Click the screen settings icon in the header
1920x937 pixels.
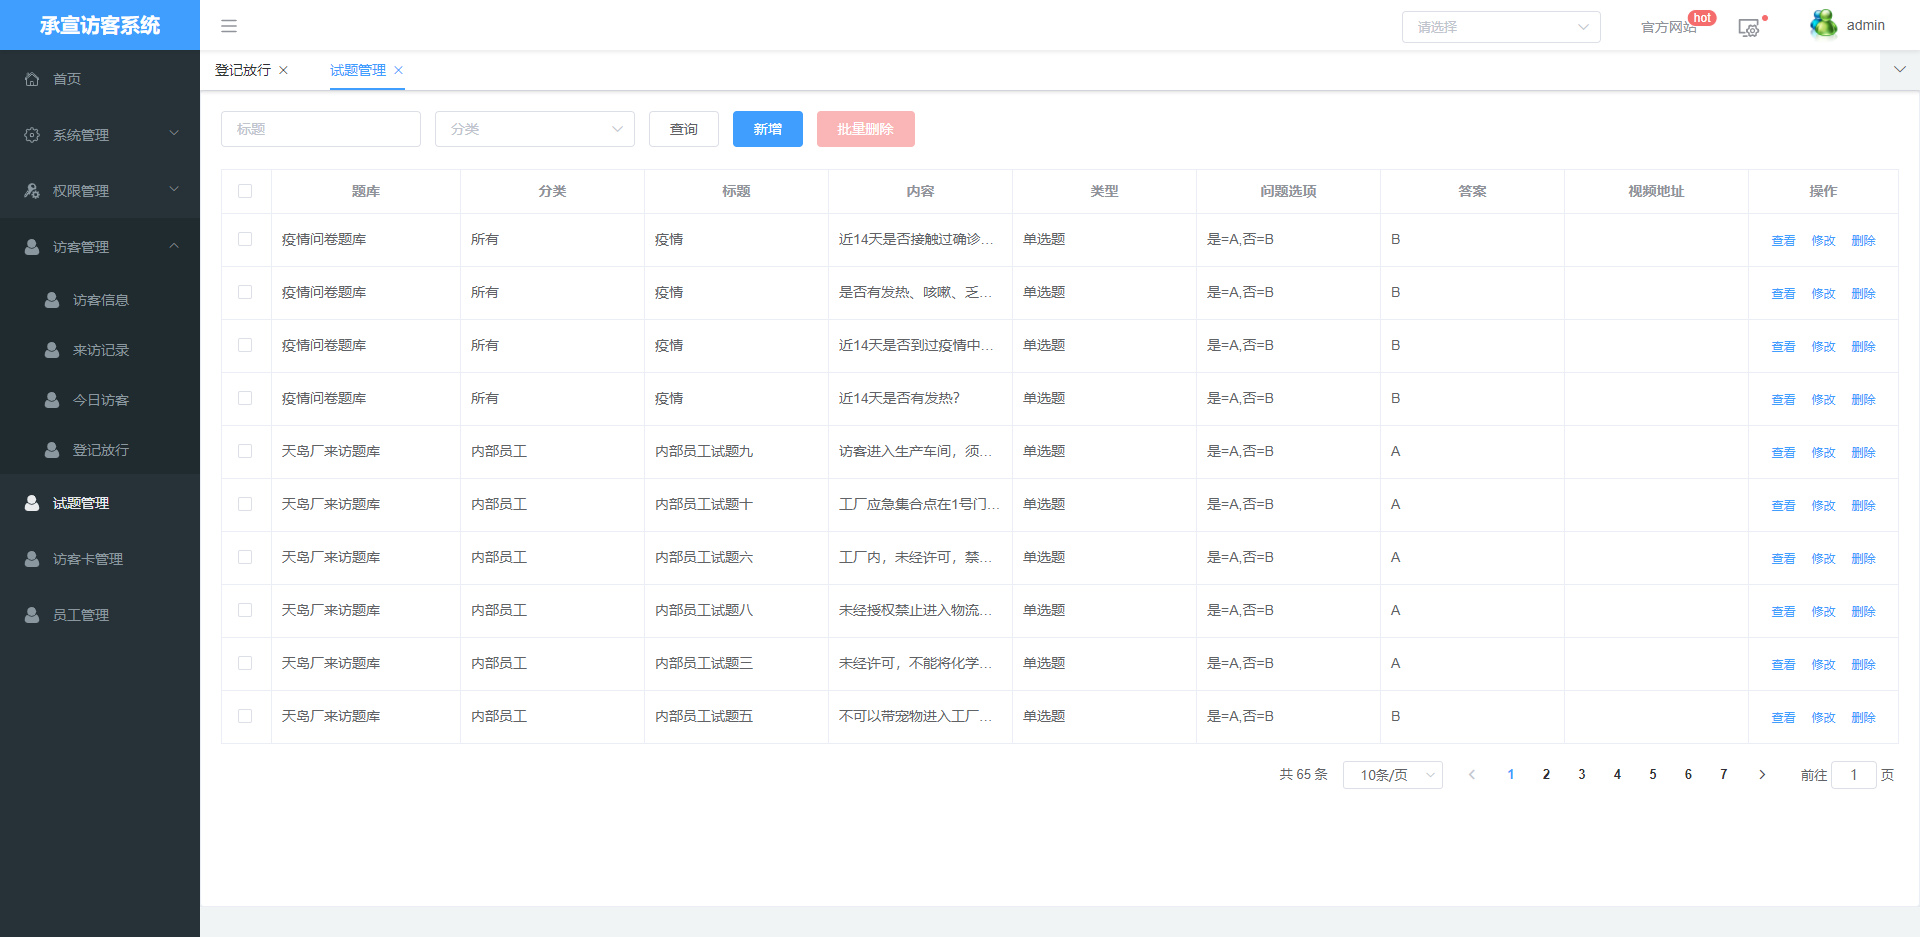tap(1748, 28)
